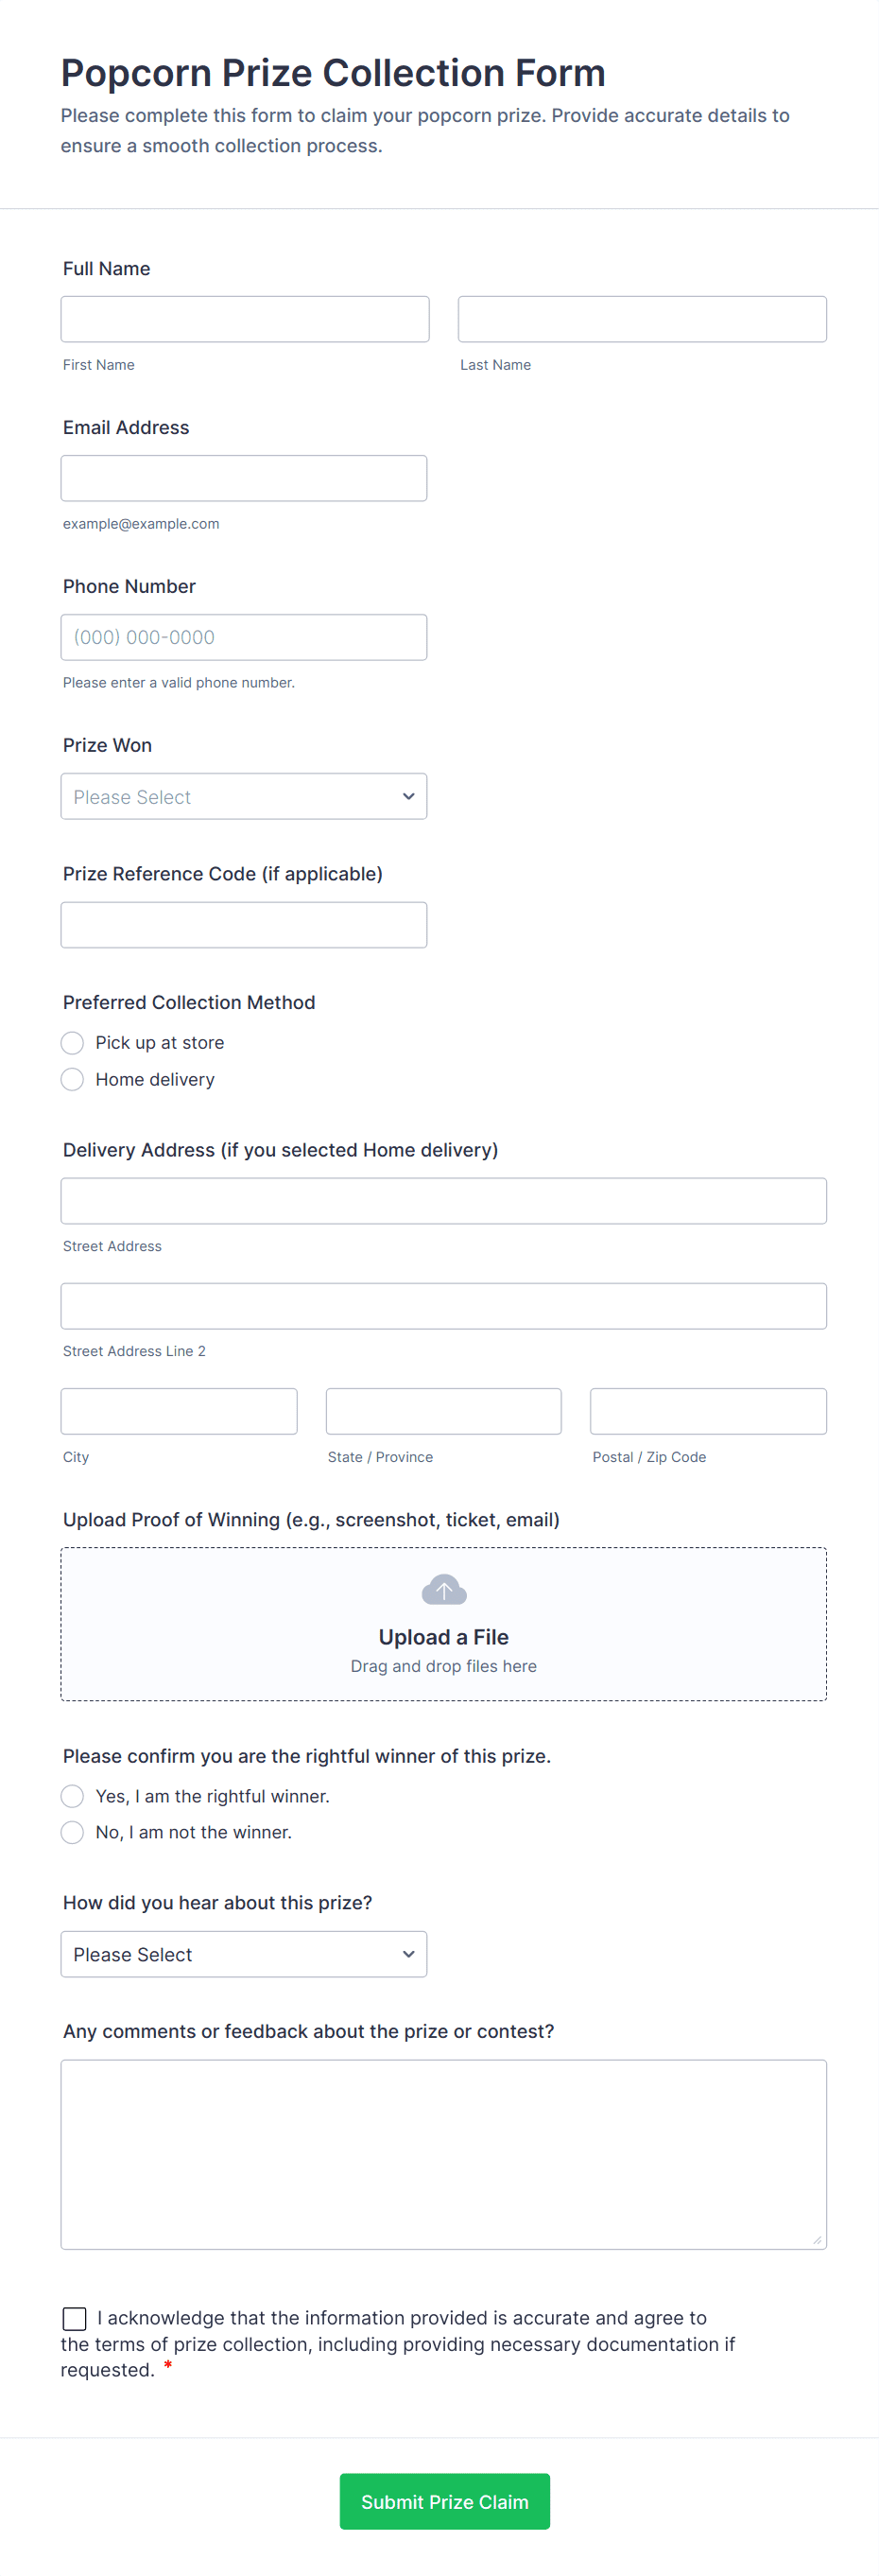Click the Prize Reference Code field
This screenshot has height=2576, width=879.
pyautogui.click(x=244, y=925)
